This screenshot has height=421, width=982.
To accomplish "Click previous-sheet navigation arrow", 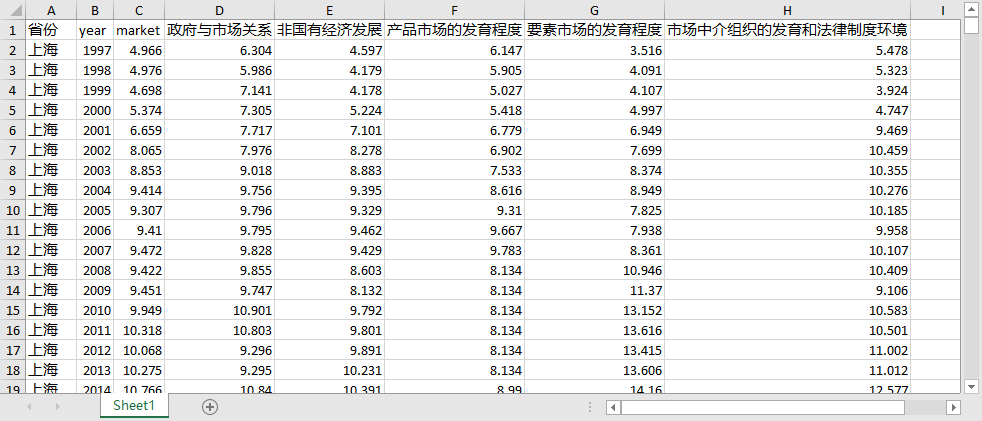I will 29,407.
